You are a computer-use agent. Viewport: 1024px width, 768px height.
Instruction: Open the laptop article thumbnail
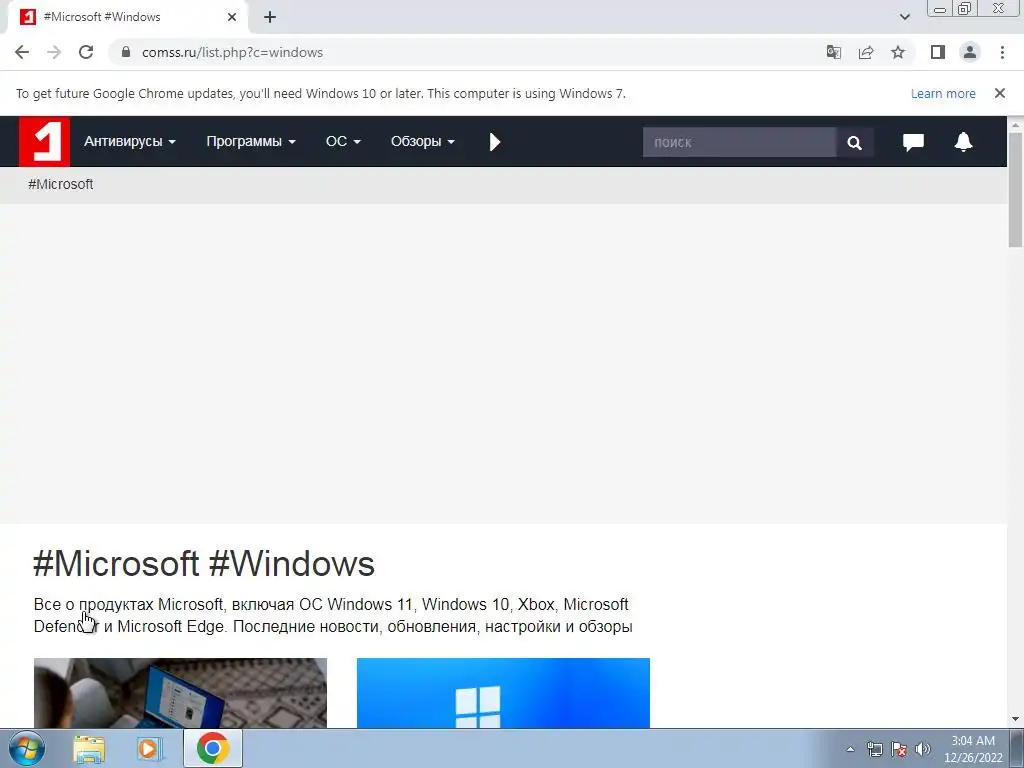[180, 693]
